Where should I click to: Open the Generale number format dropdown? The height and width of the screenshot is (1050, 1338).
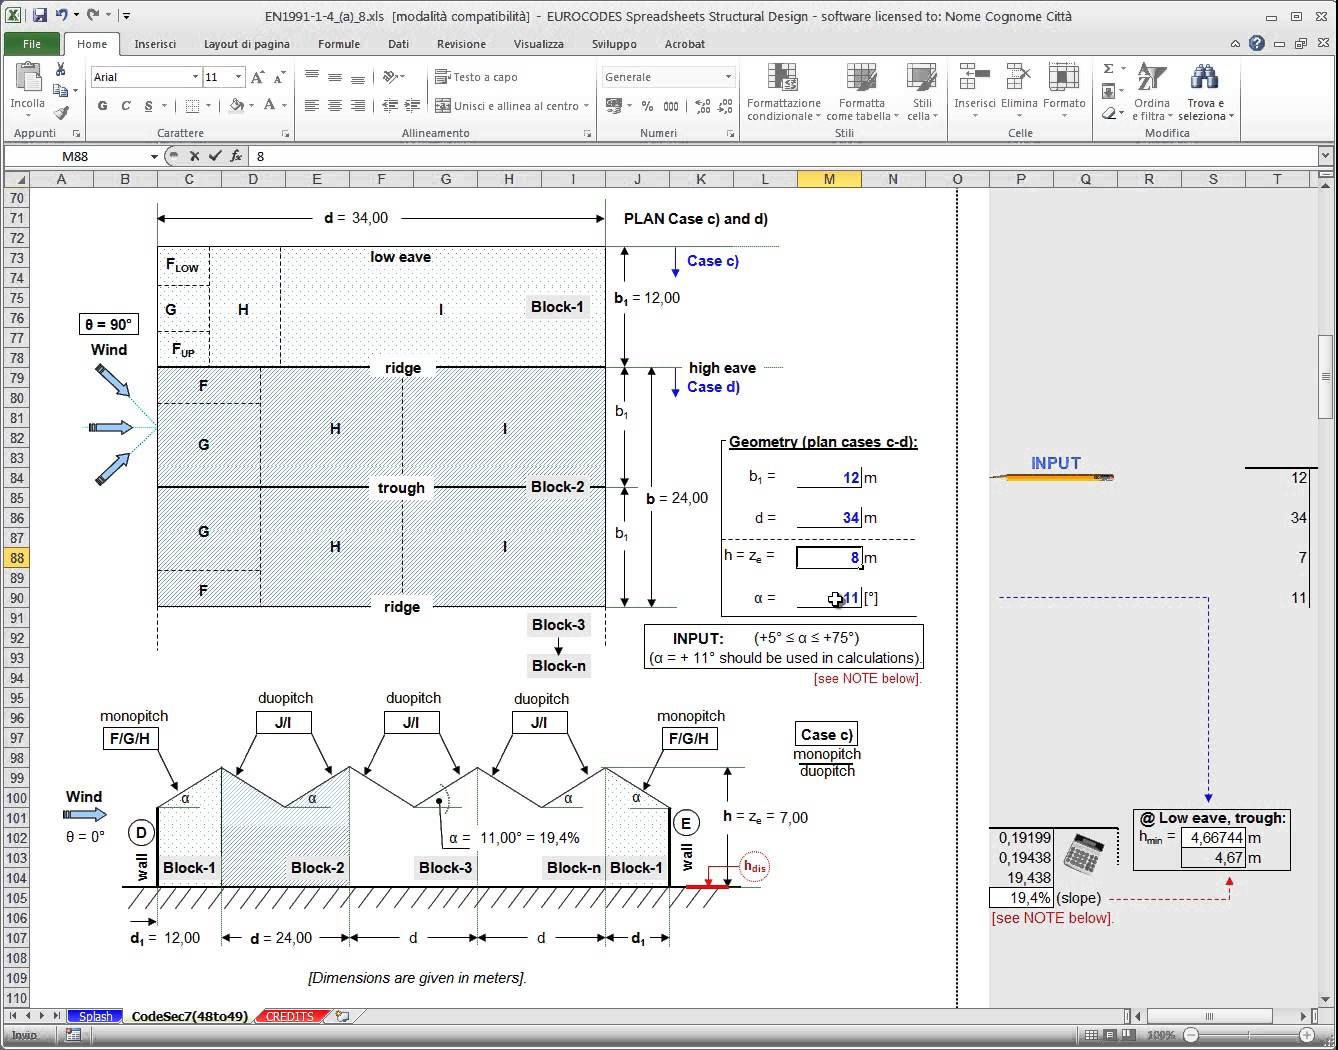[727, 77]
